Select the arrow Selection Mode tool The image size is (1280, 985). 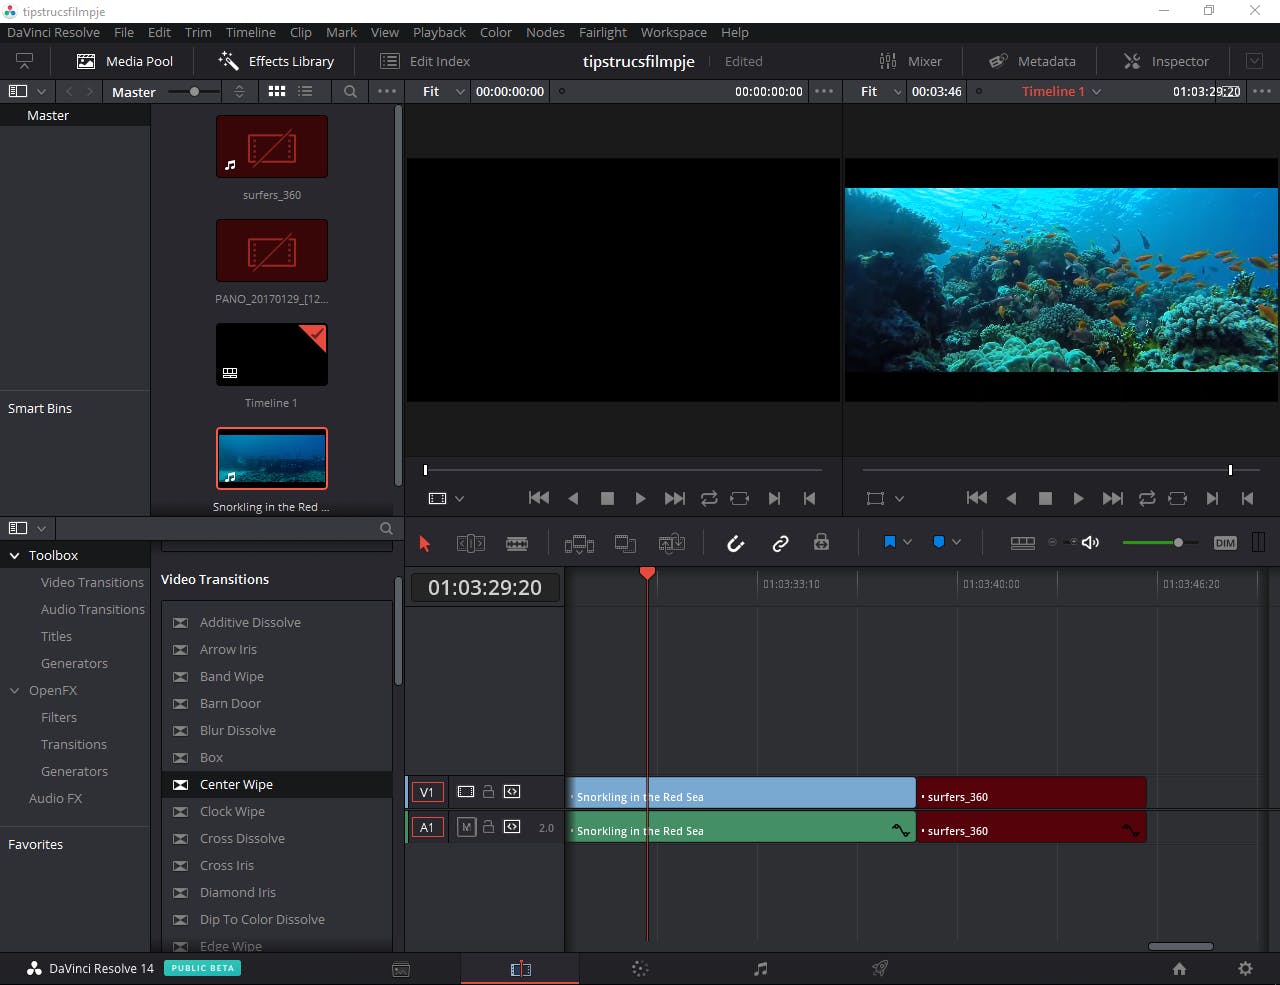[x=424, y=543]
